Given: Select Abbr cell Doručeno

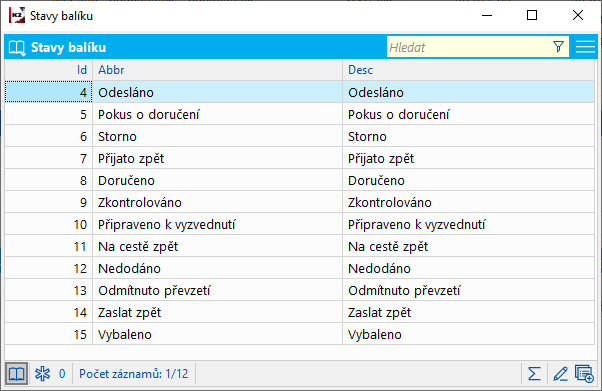Looking at the screenshot, I should point(217,180).
